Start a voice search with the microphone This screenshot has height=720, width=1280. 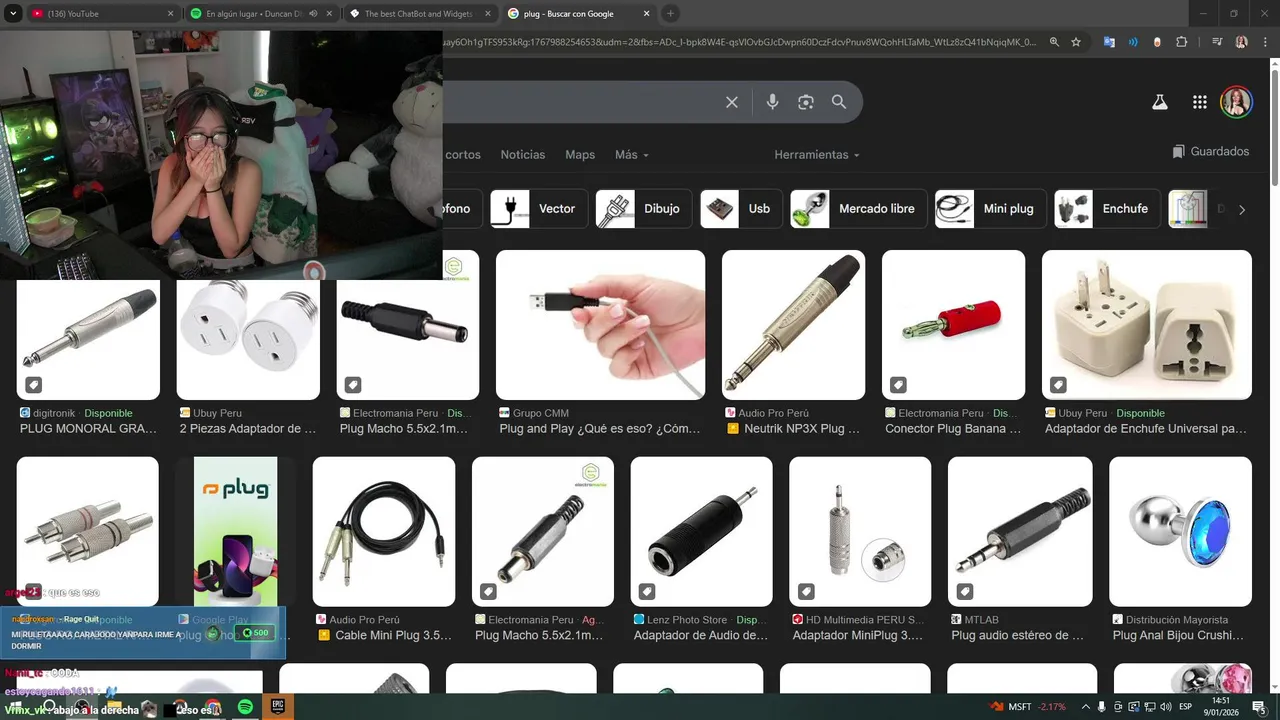(x=772, y=102)
